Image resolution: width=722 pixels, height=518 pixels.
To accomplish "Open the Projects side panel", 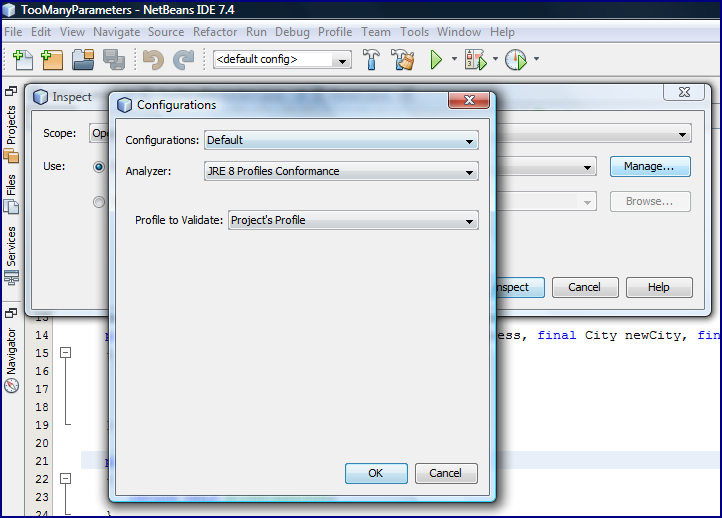I will (x=12, y=134).
